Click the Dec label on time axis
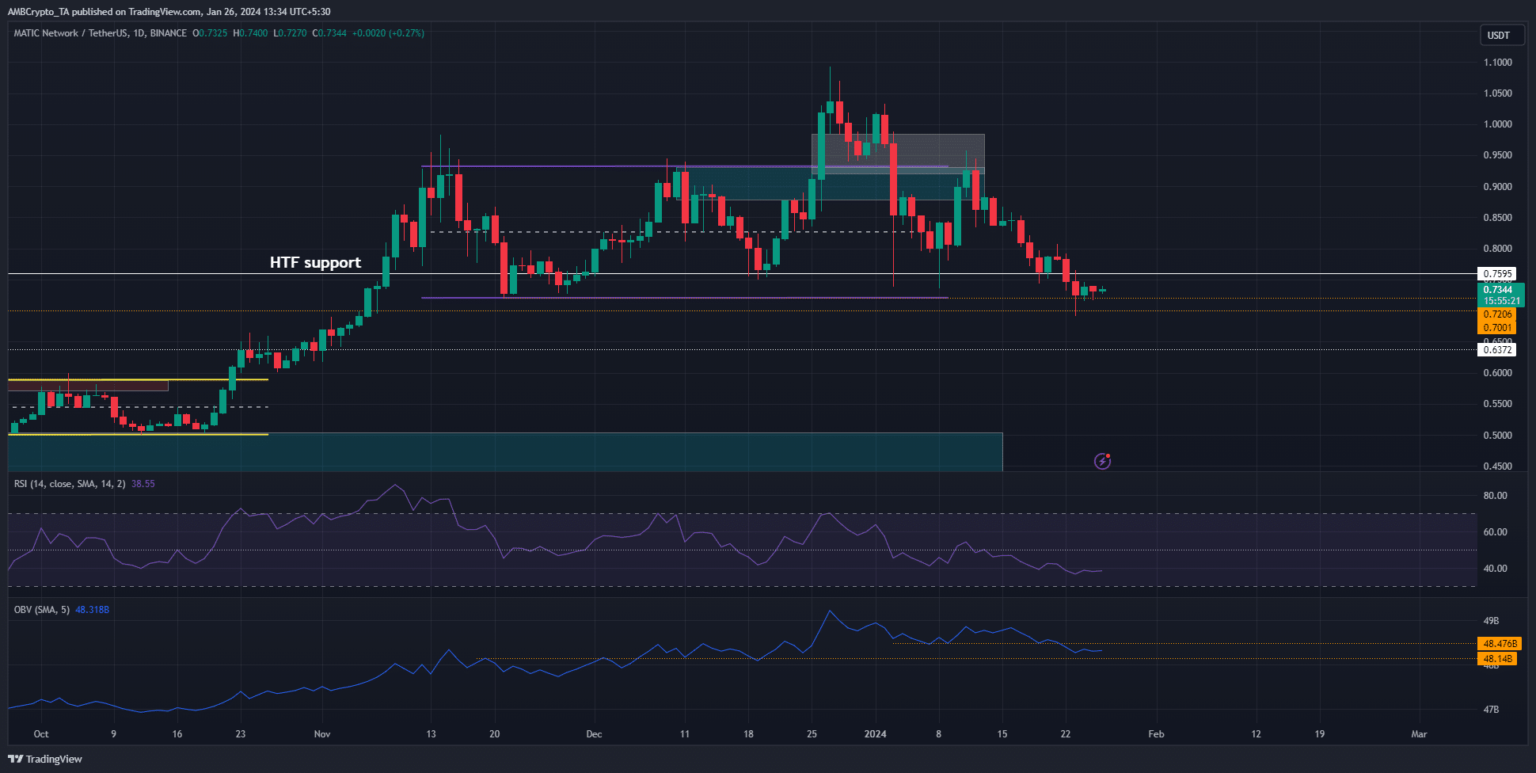The height and width of the screenshot is (773, 1536). (x=593, y=733)
